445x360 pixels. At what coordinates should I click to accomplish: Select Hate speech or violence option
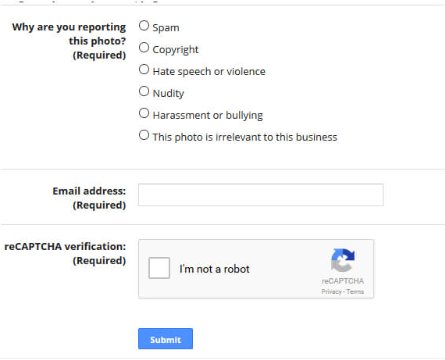click(x=144, y=69)
